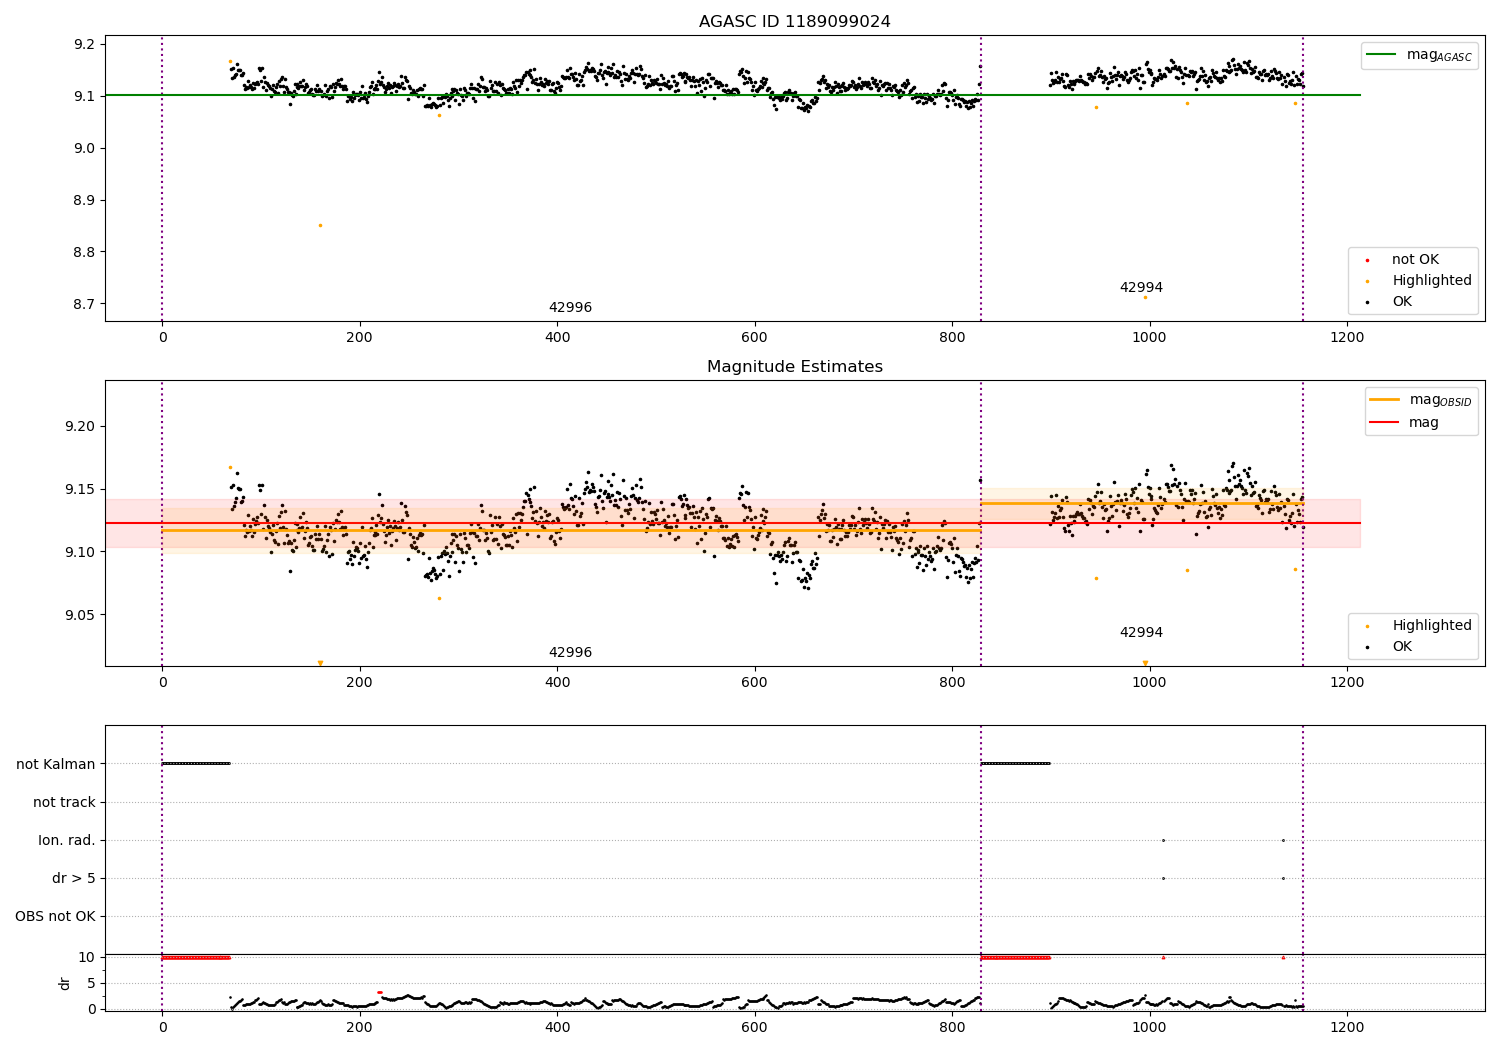Screen dimensions: 1500x1050
Task: Click the orange mag OBSID legend entry
Action: (x=1421, y=400)
